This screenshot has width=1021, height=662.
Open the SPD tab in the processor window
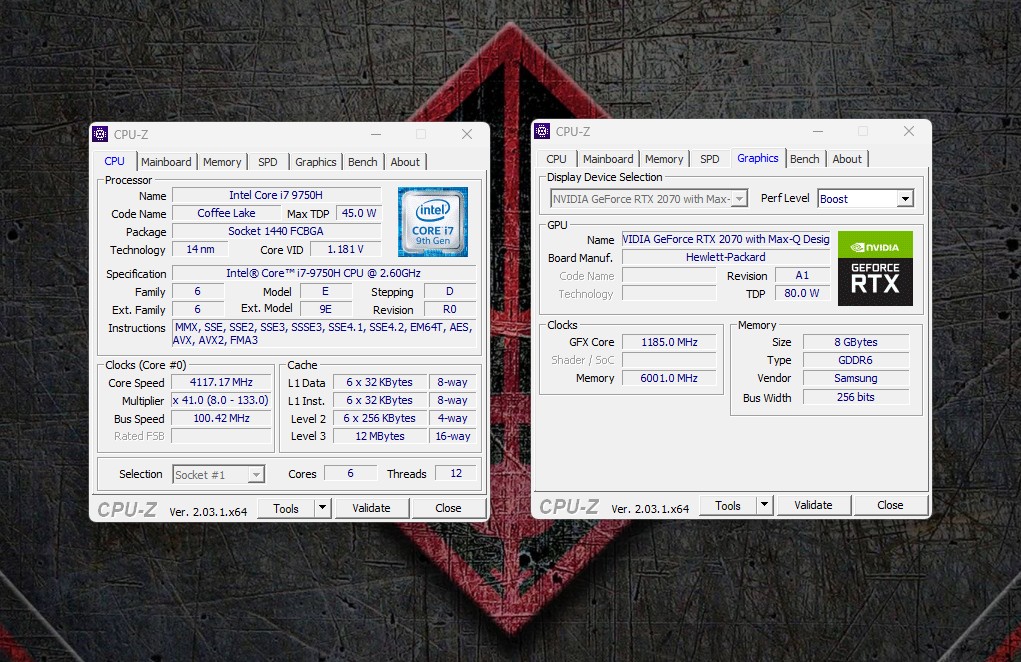coord(268,162)
